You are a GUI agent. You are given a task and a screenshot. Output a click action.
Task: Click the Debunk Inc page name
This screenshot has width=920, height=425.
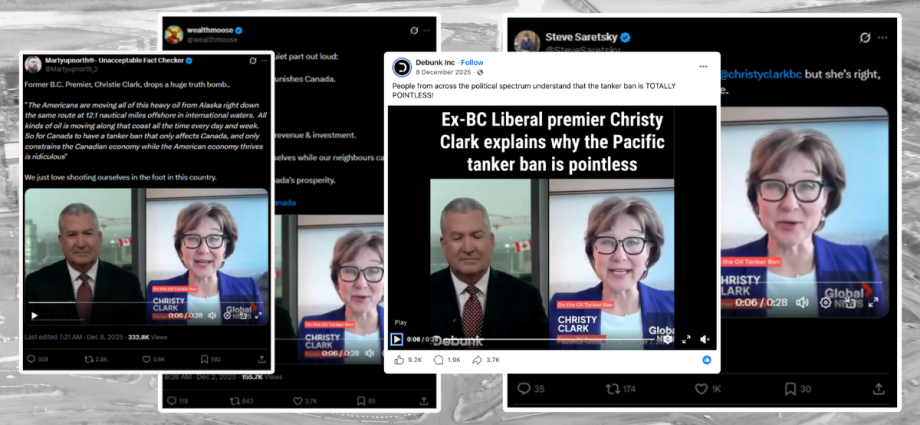(x=436, y=62)
